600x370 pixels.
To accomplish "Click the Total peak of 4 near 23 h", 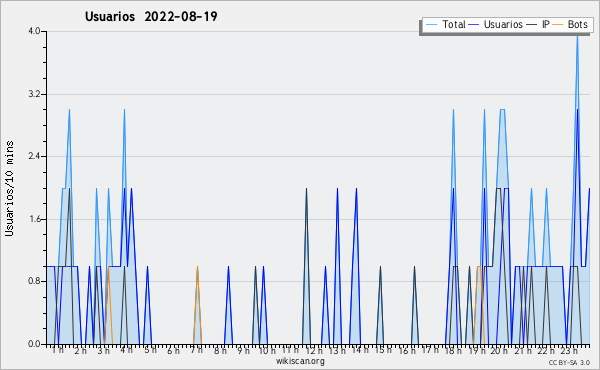I will (577, 37).
